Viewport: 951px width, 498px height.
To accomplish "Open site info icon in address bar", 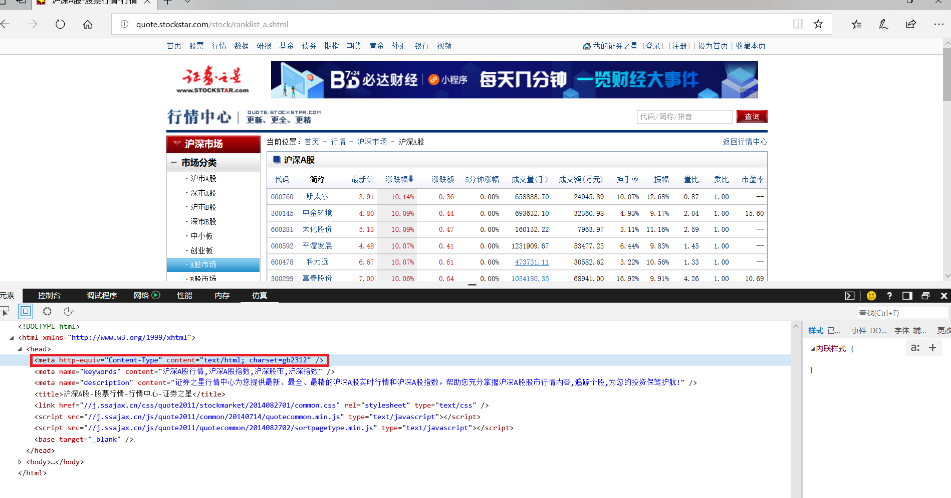I will [124, 24].
